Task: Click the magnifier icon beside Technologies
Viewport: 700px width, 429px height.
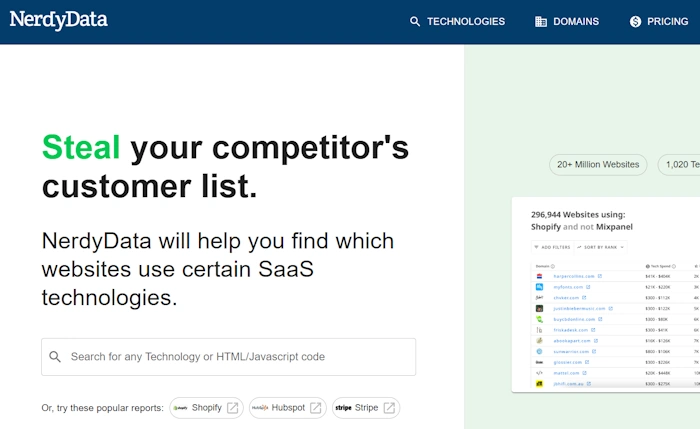Action: (x=415, y=21)
